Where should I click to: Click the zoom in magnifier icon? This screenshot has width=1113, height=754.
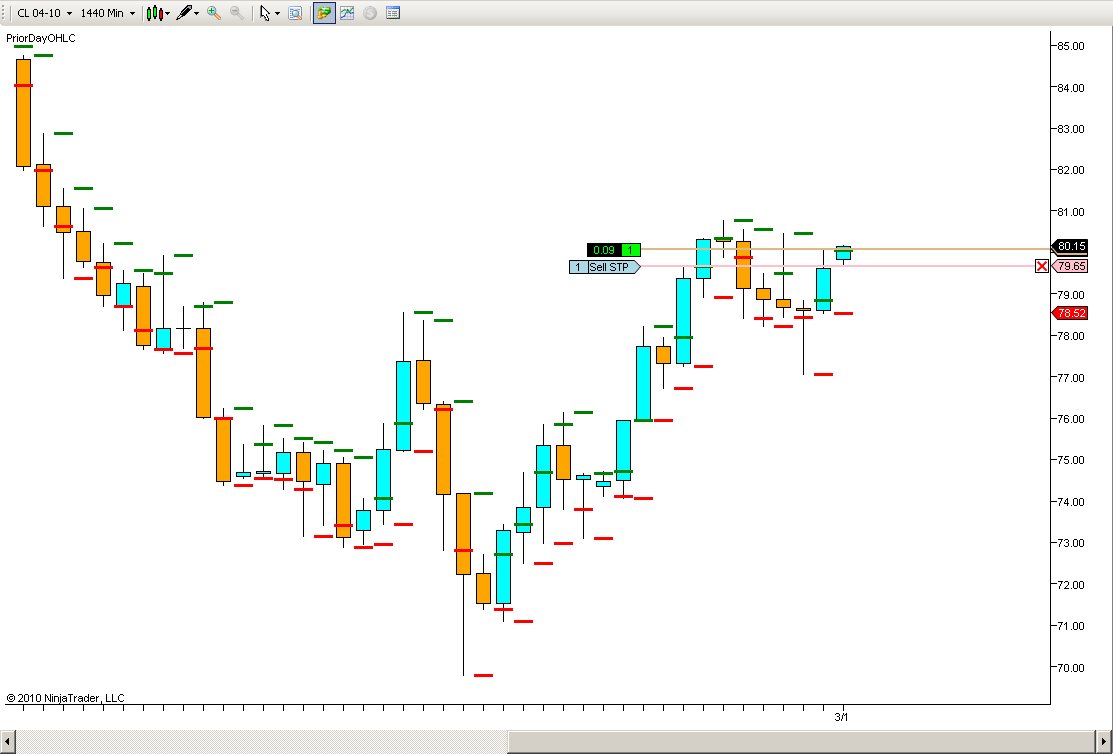coord(214,13)
